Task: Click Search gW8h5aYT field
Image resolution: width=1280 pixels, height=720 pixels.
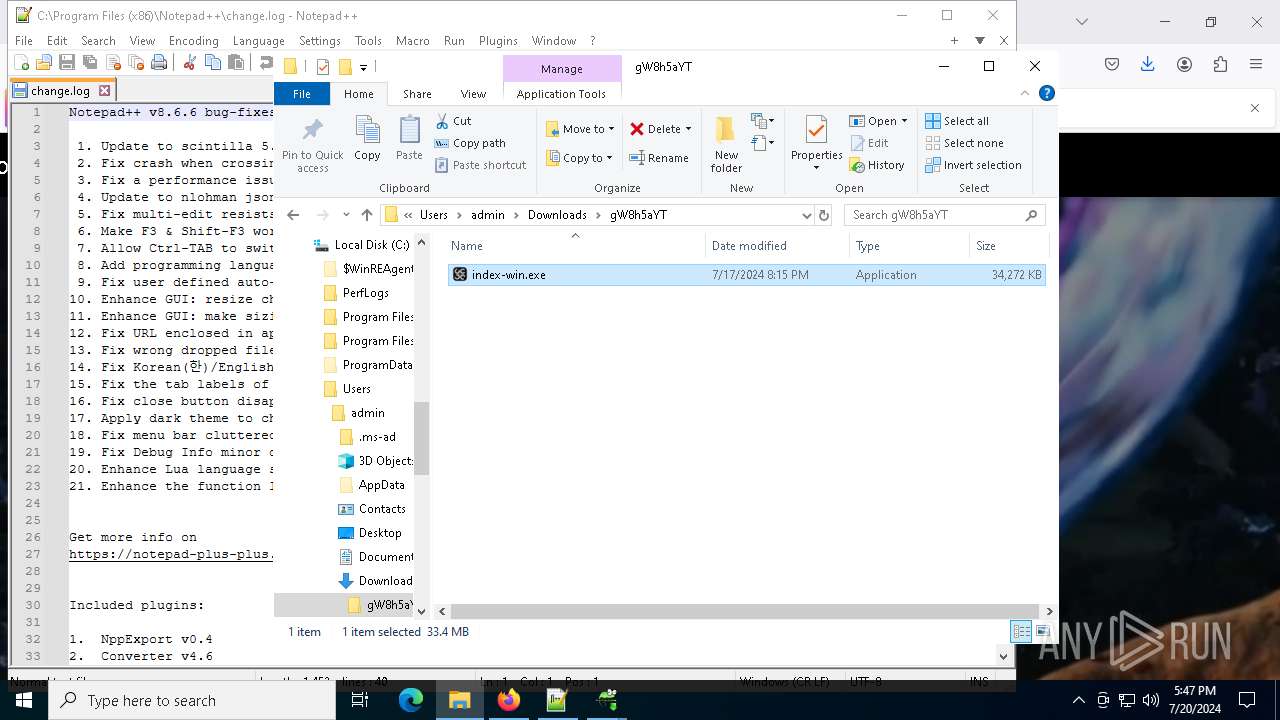Action: [945, 215]
